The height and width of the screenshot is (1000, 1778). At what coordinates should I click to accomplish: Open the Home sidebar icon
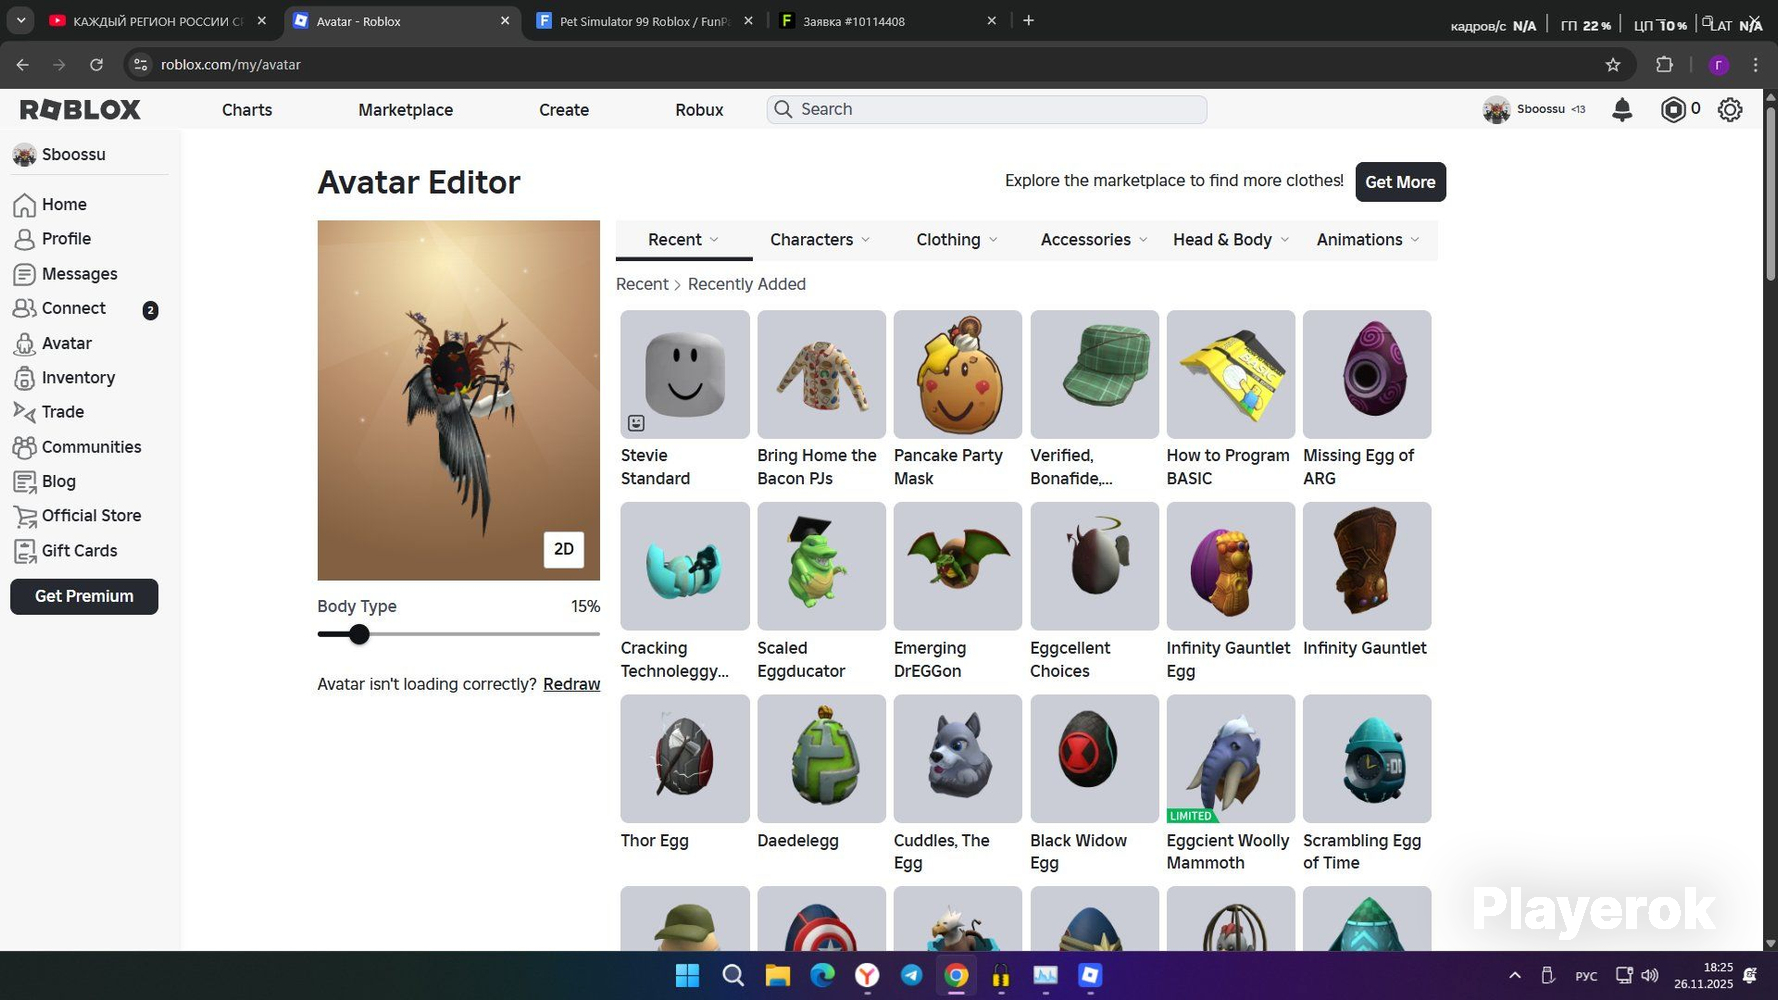[x=24, y=205]
